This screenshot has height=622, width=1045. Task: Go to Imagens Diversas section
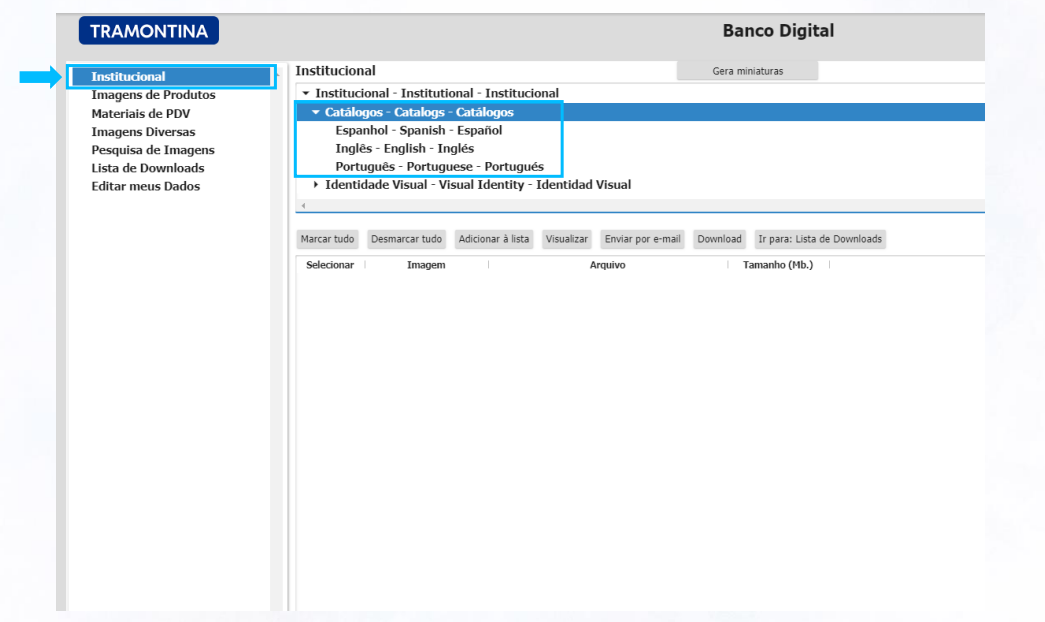coord(143,131)
